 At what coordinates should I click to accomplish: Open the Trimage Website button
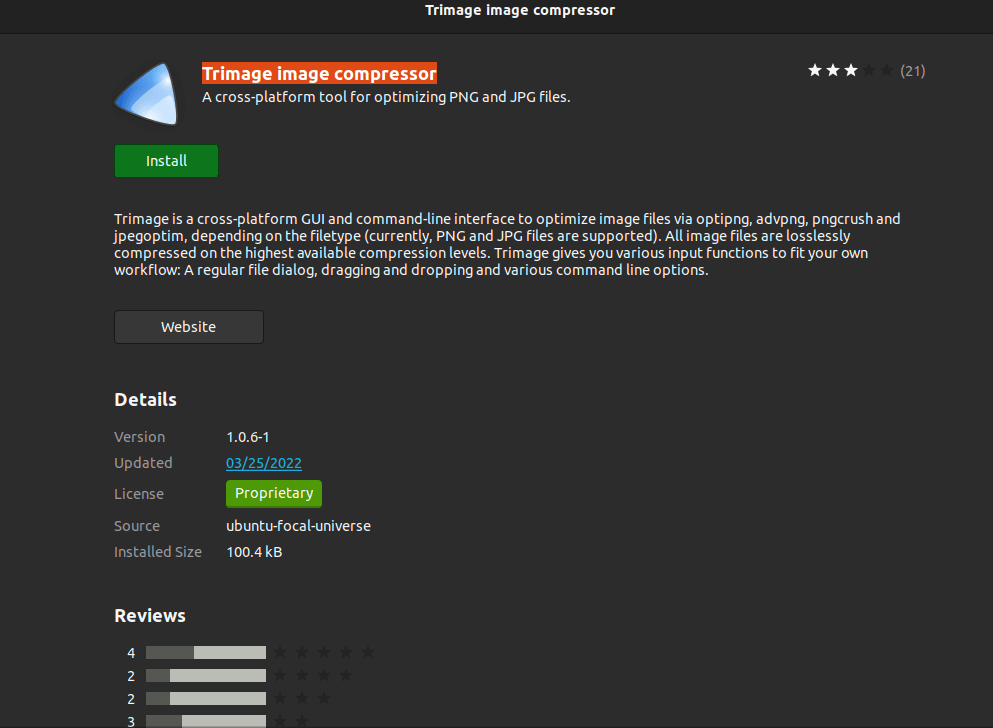coord(189,327)
